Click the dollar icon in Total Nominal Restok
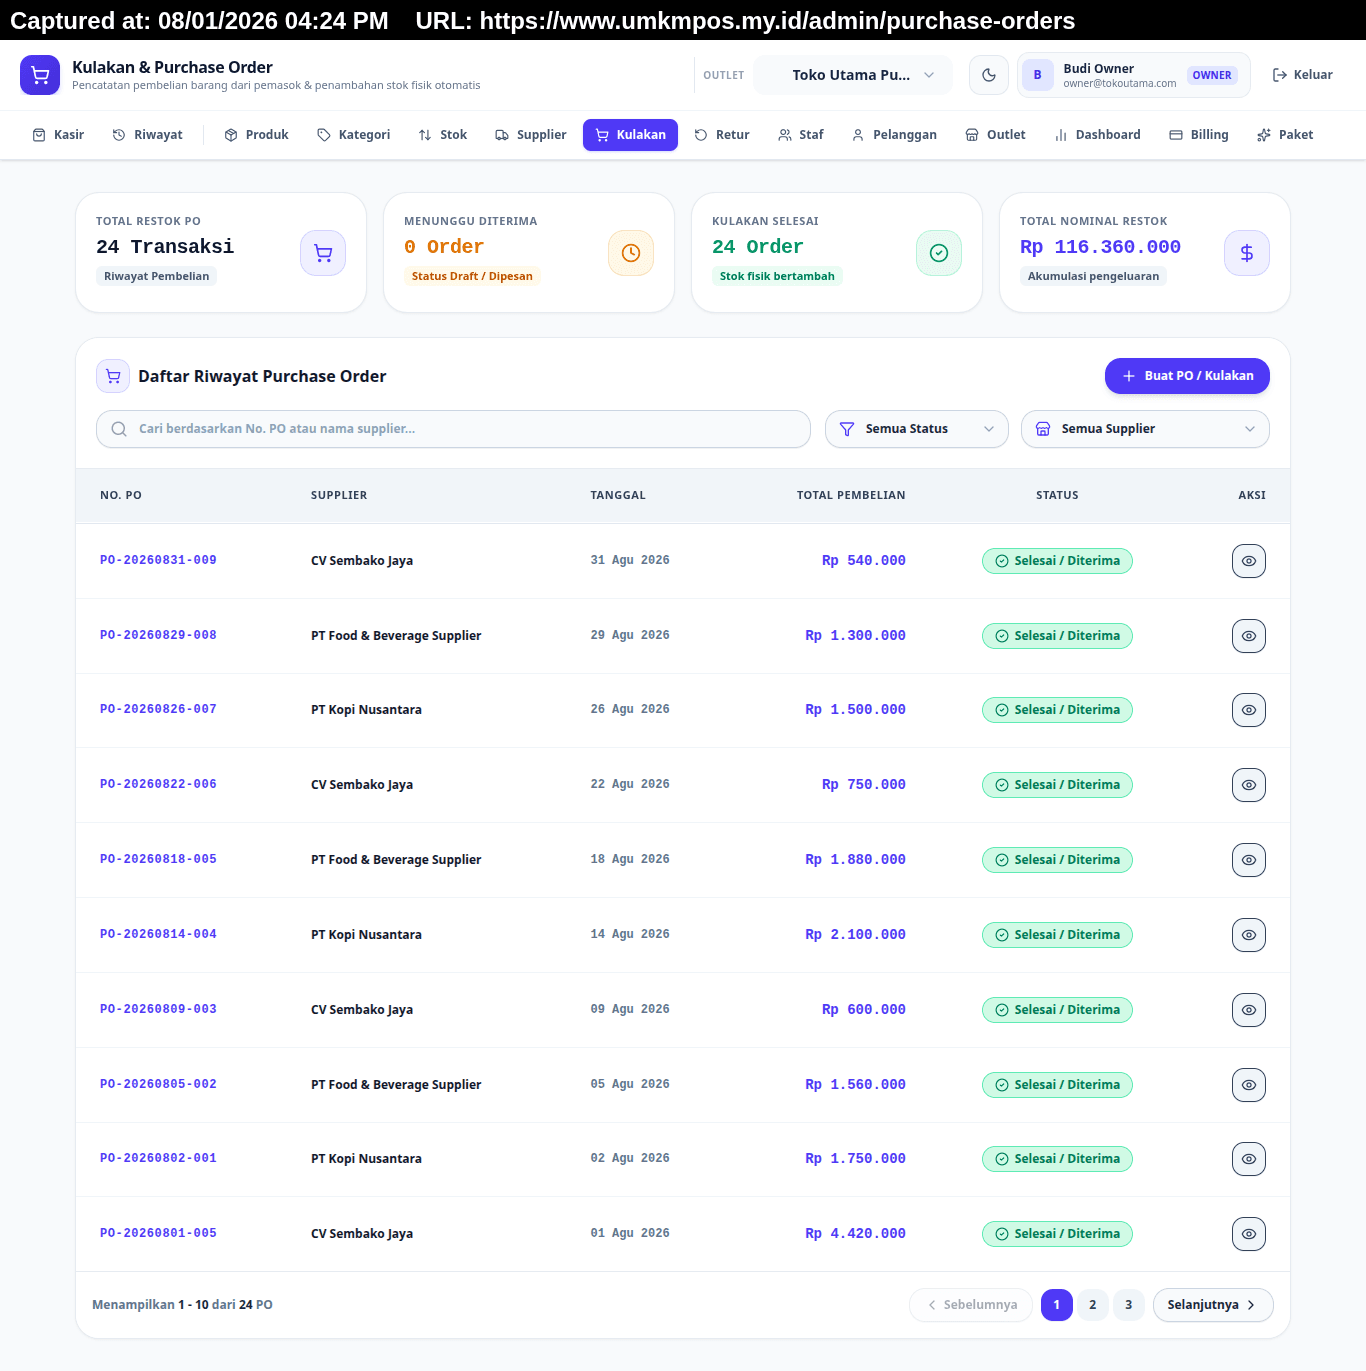Image resolution: width=1366 pixels, height=1371 pixels. (x=1247, y=253)
